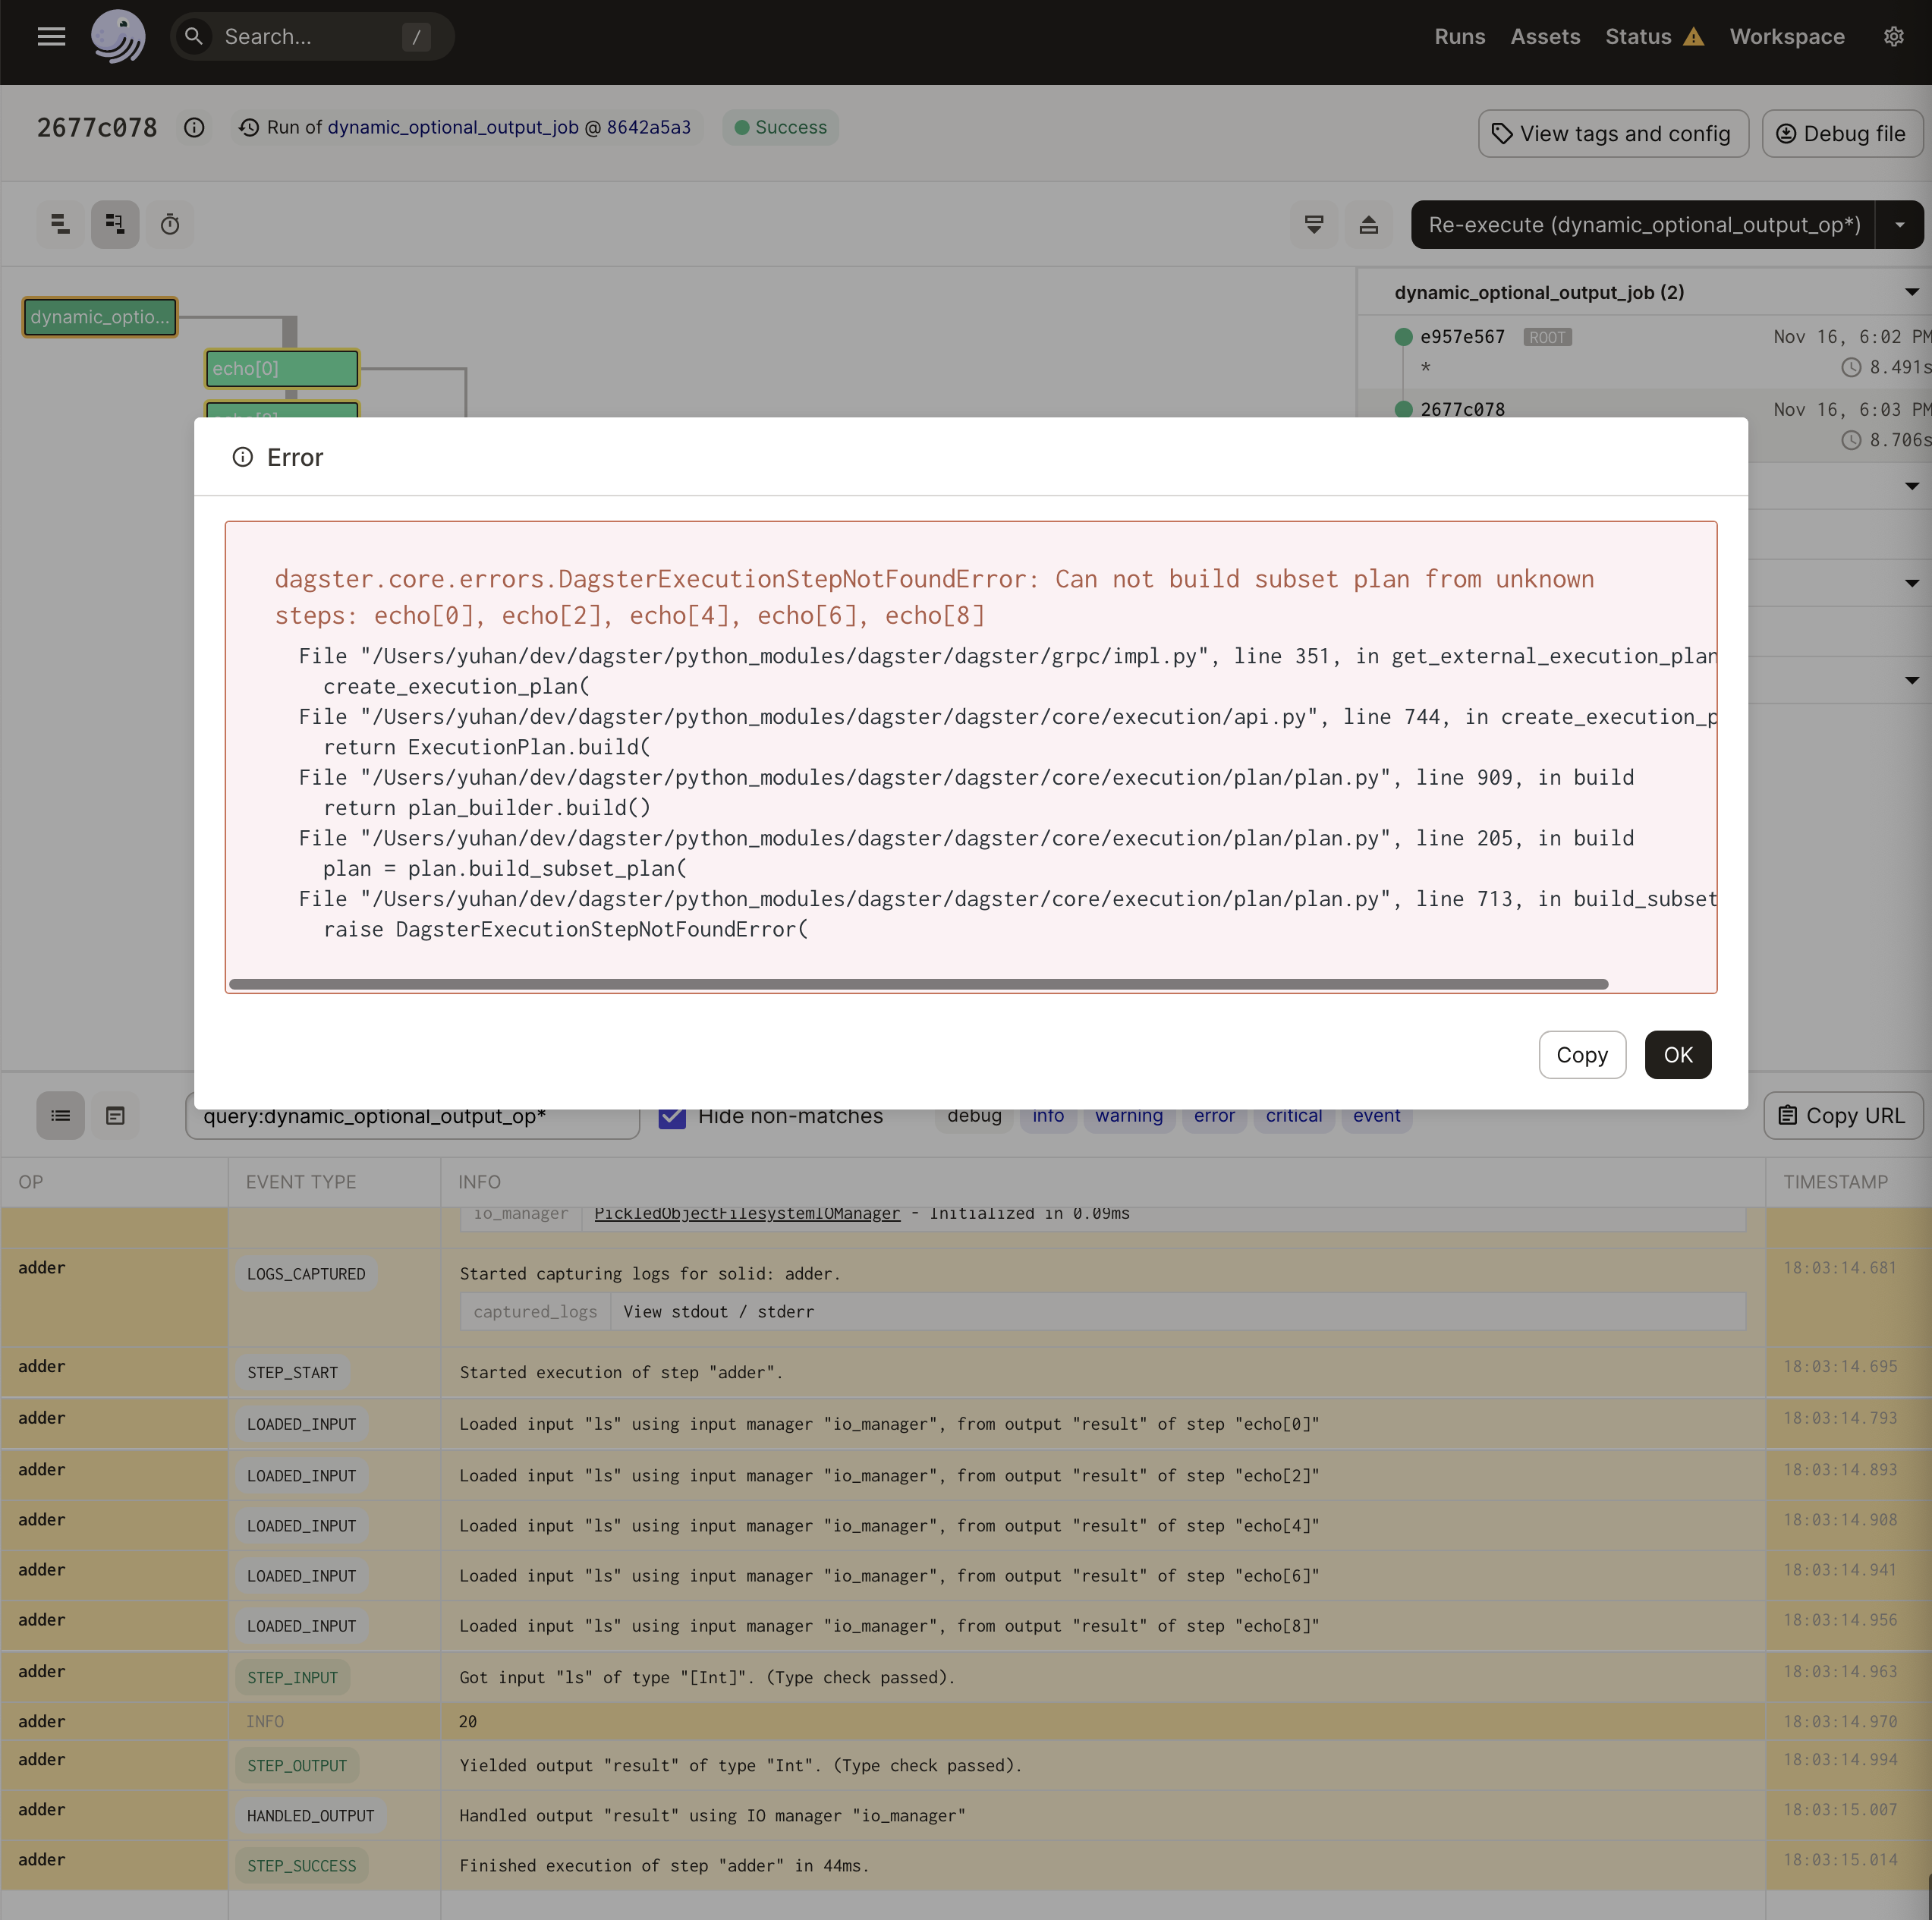Click Re-execute (dynamic_optional_output_op*) button
The width and height of the screenshot is (1932, 1920).
pos(1643,225)
